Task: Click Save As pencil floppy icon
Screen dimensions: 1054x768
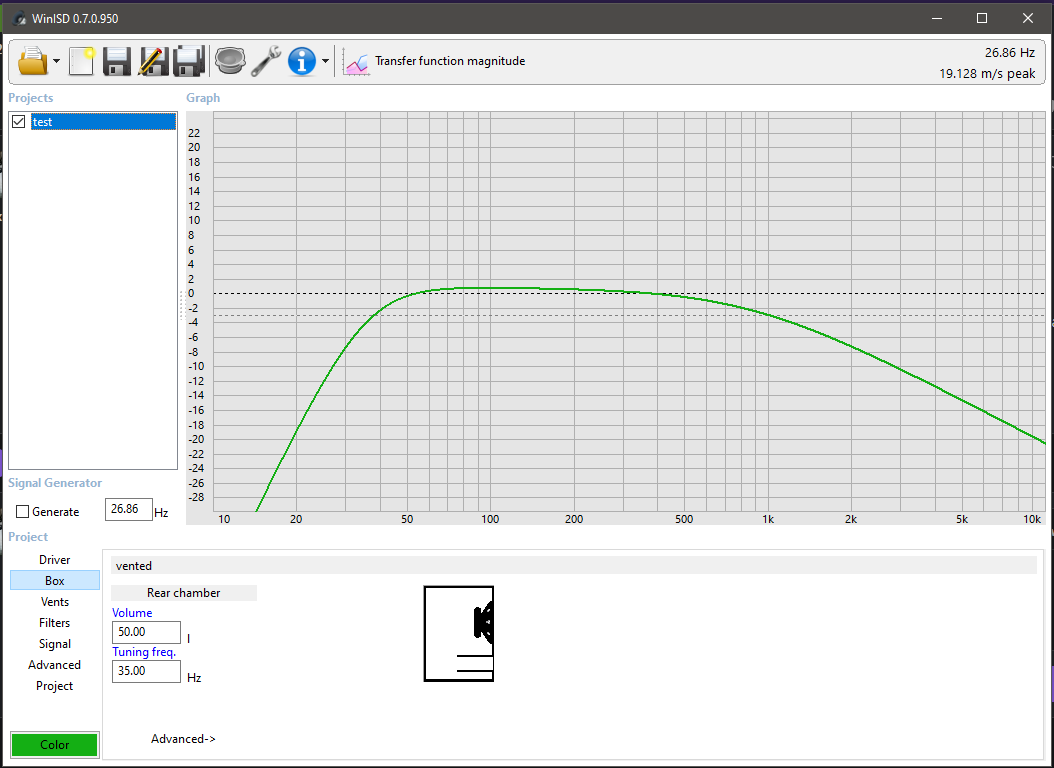Action: coord(153,61)
